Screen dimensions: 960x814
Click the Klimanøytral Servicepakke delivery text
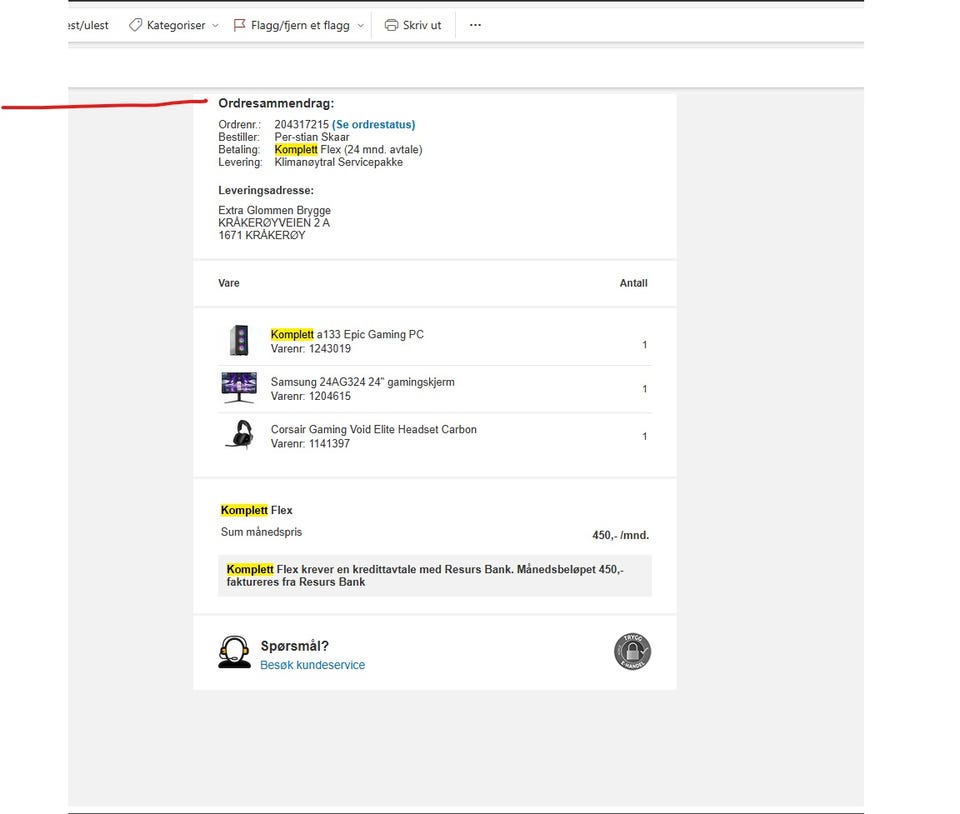(x=339, y=162)
